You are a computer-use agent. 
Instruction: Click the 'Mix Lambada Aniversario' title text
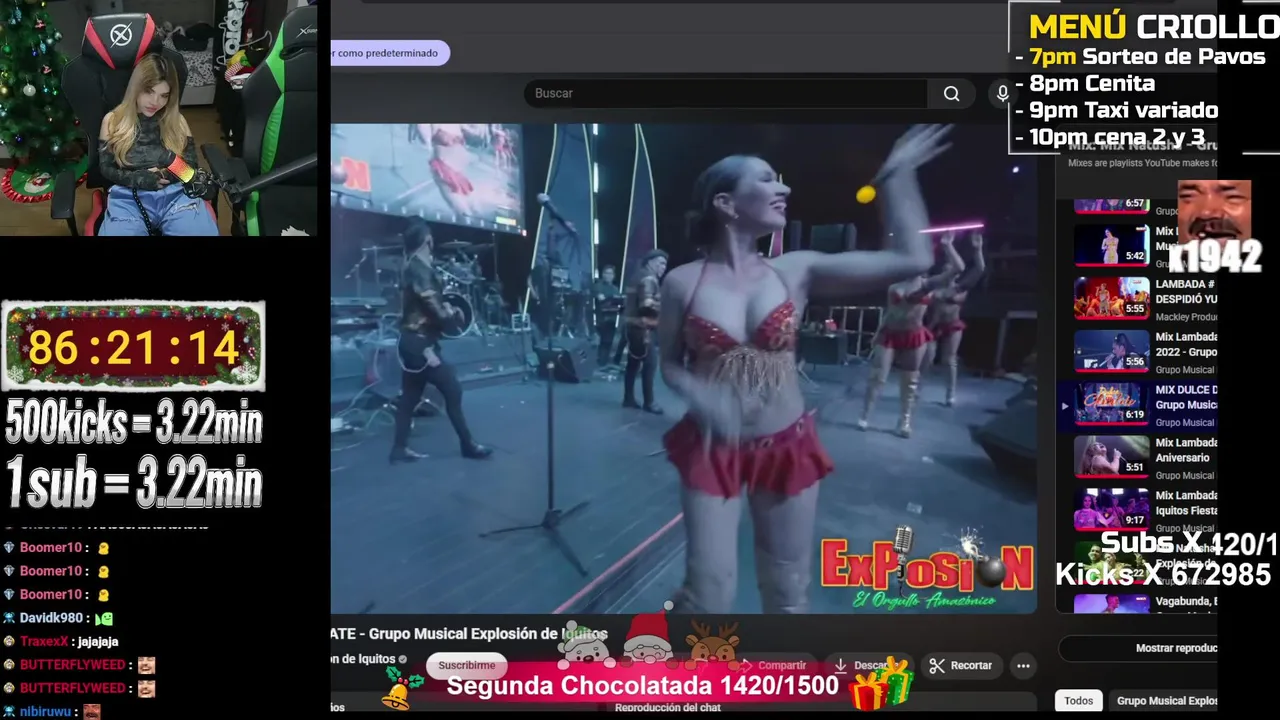pos(1186,449)
